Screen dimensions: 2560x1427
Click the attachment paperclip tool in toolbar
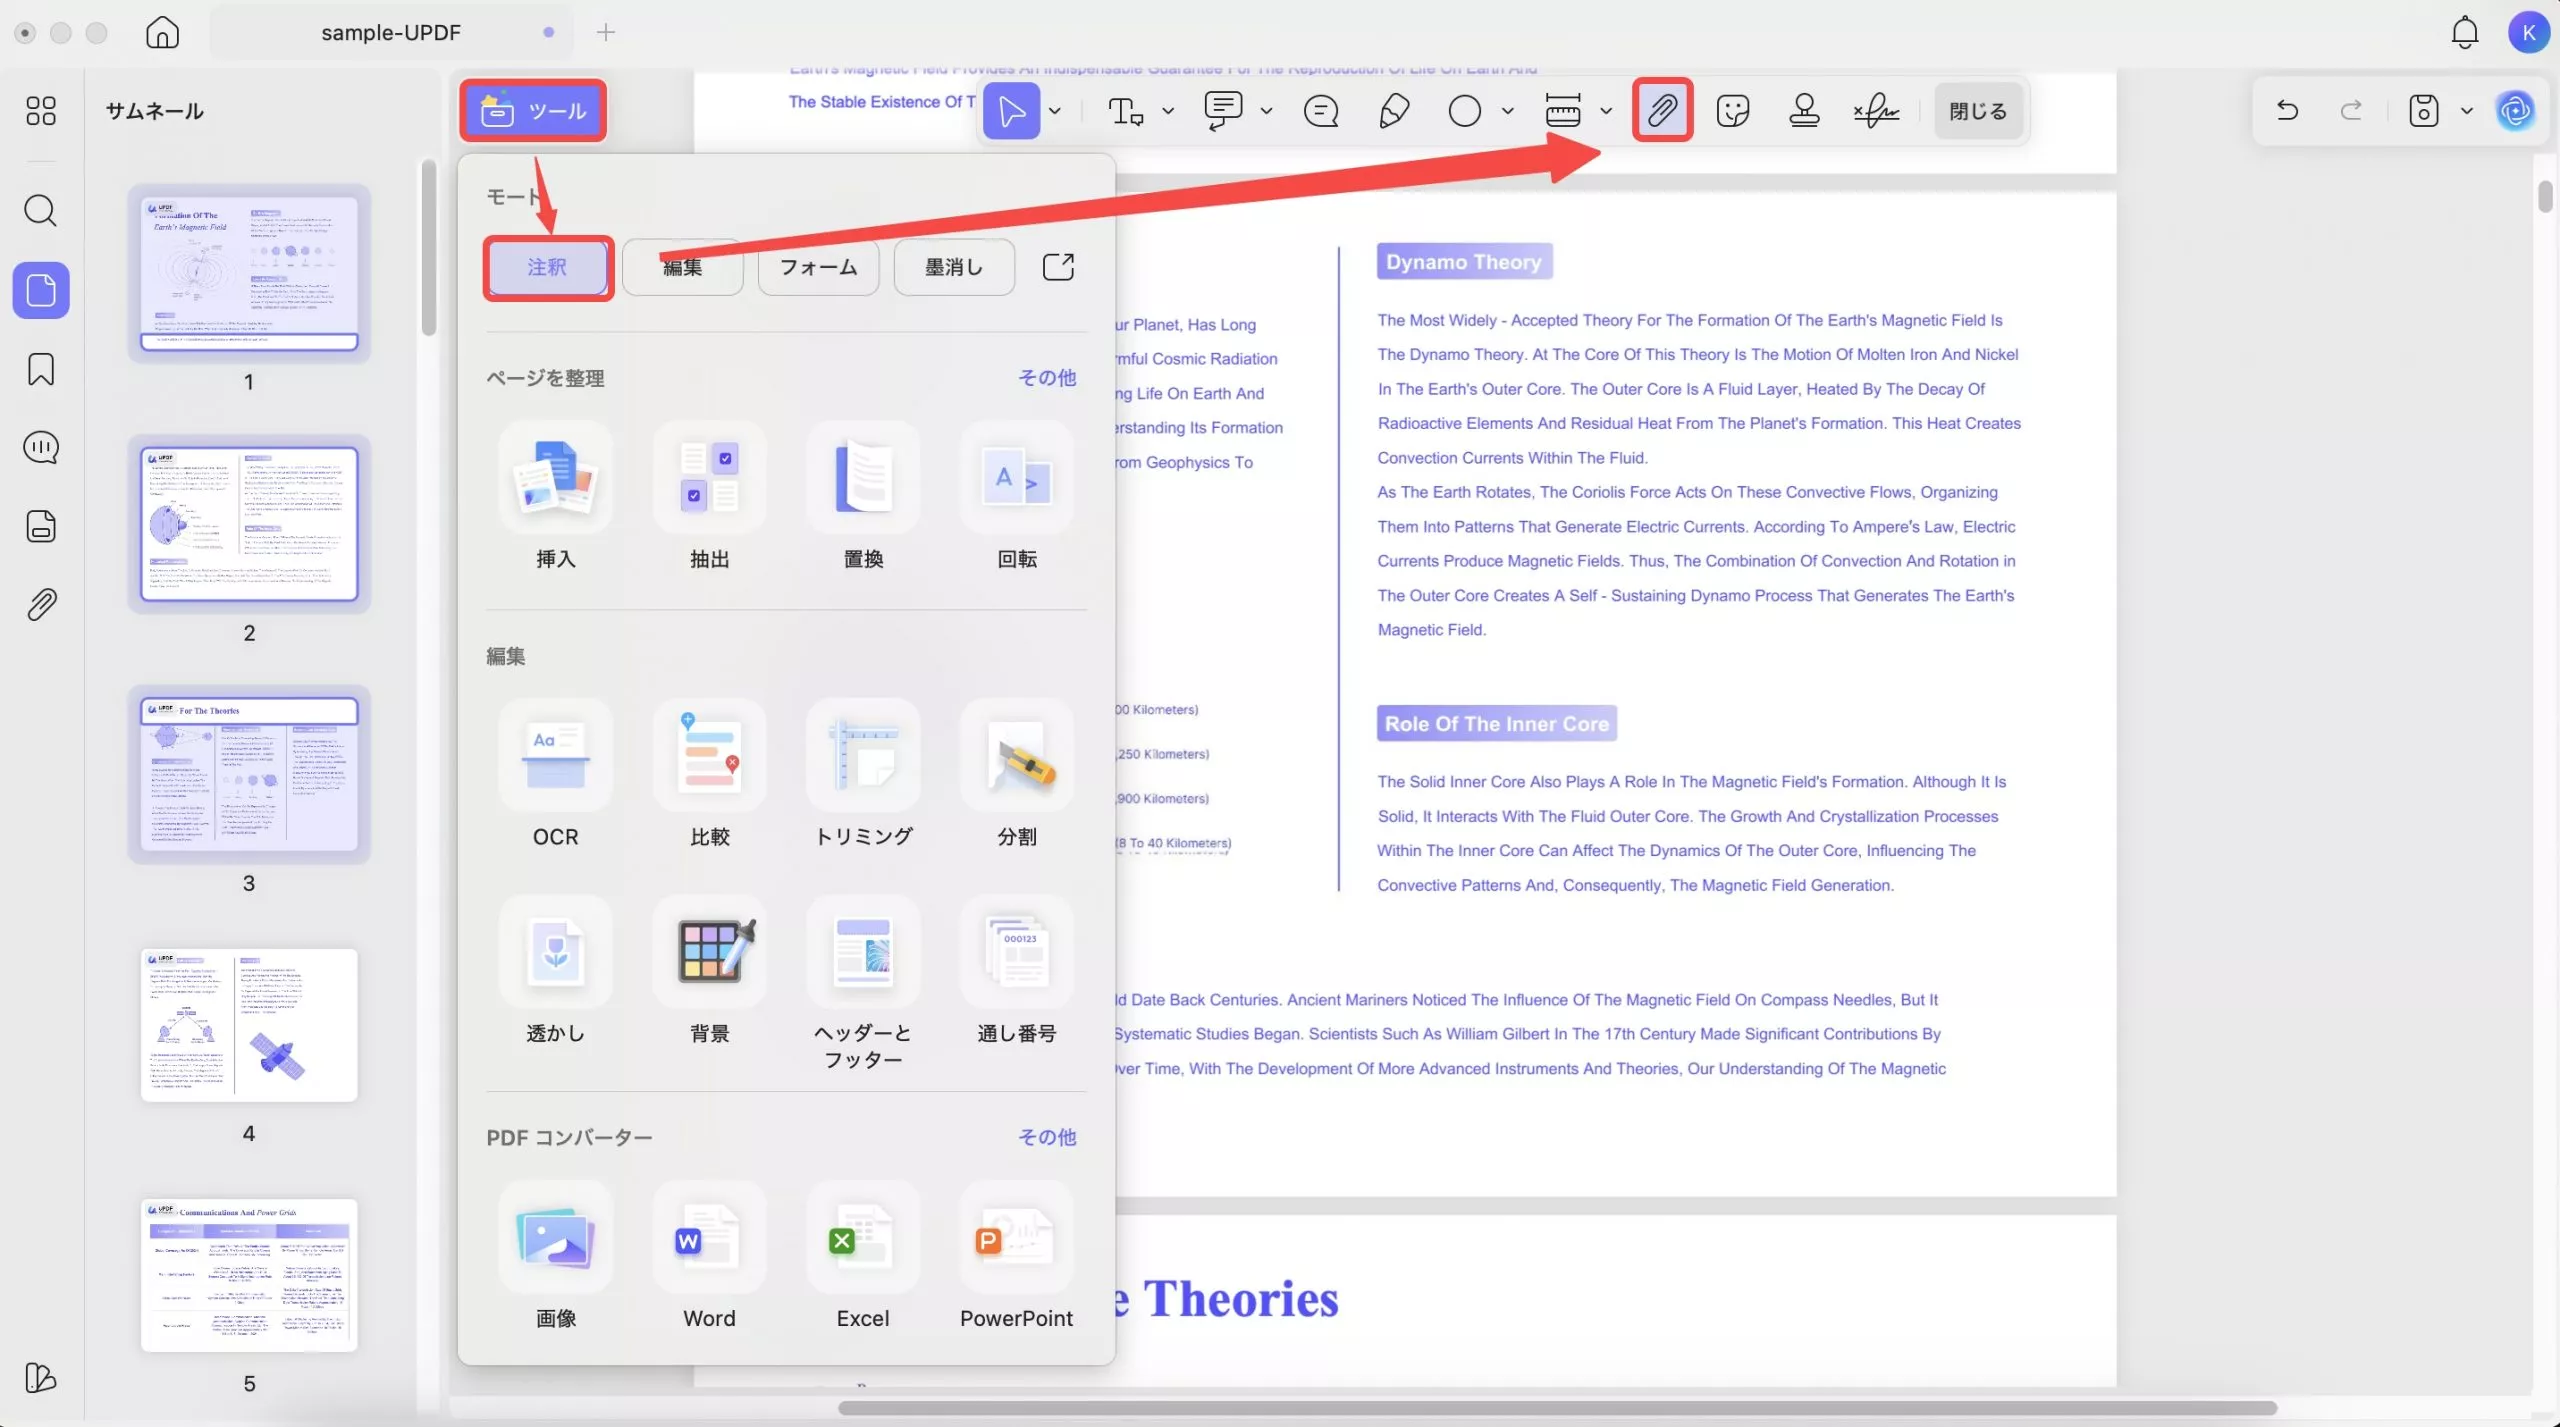(1662, 110)
